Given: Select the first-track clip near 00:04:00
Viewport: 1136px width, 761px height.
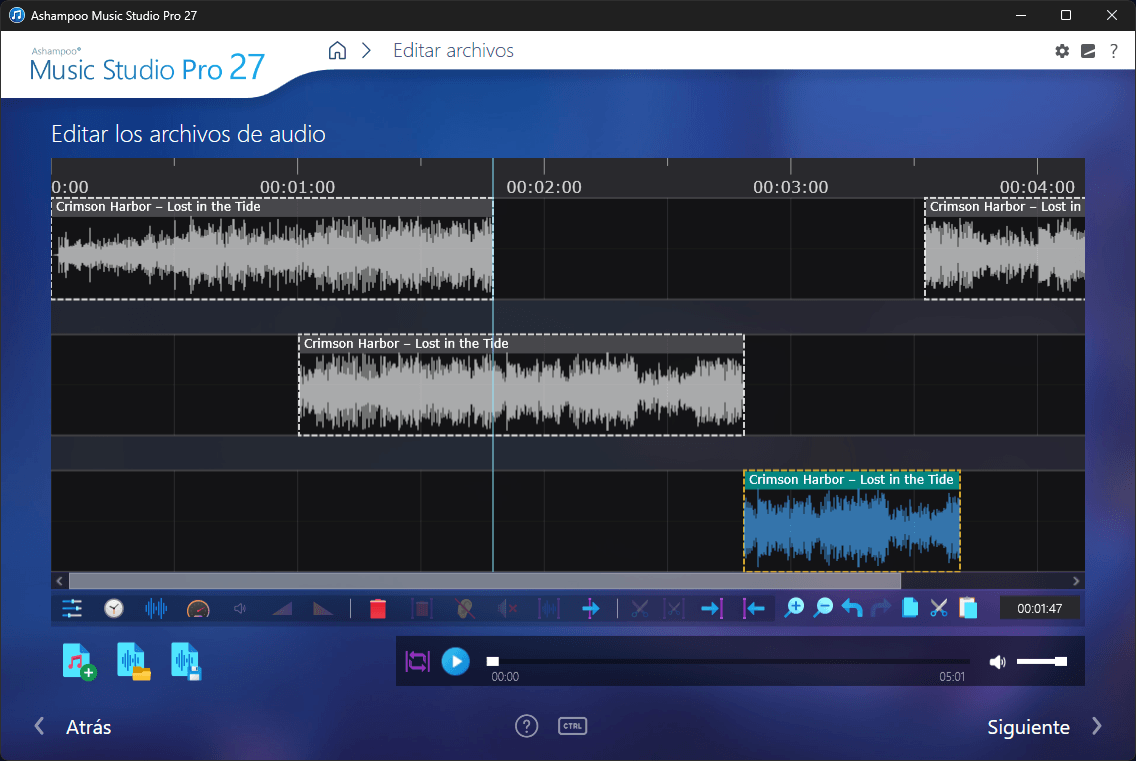Looking at the screenshot, I should click(x=1005, y=249).
